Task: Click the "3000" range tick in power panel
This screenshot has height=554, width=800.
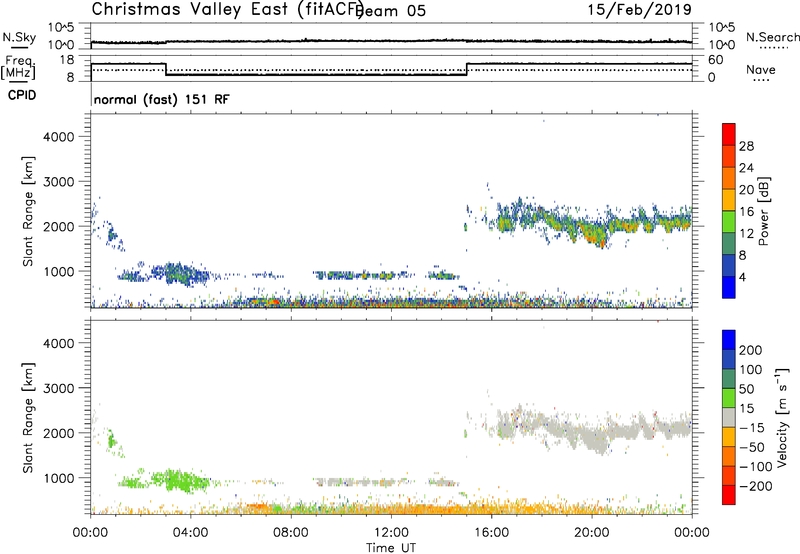Action: tap(59, 182)
